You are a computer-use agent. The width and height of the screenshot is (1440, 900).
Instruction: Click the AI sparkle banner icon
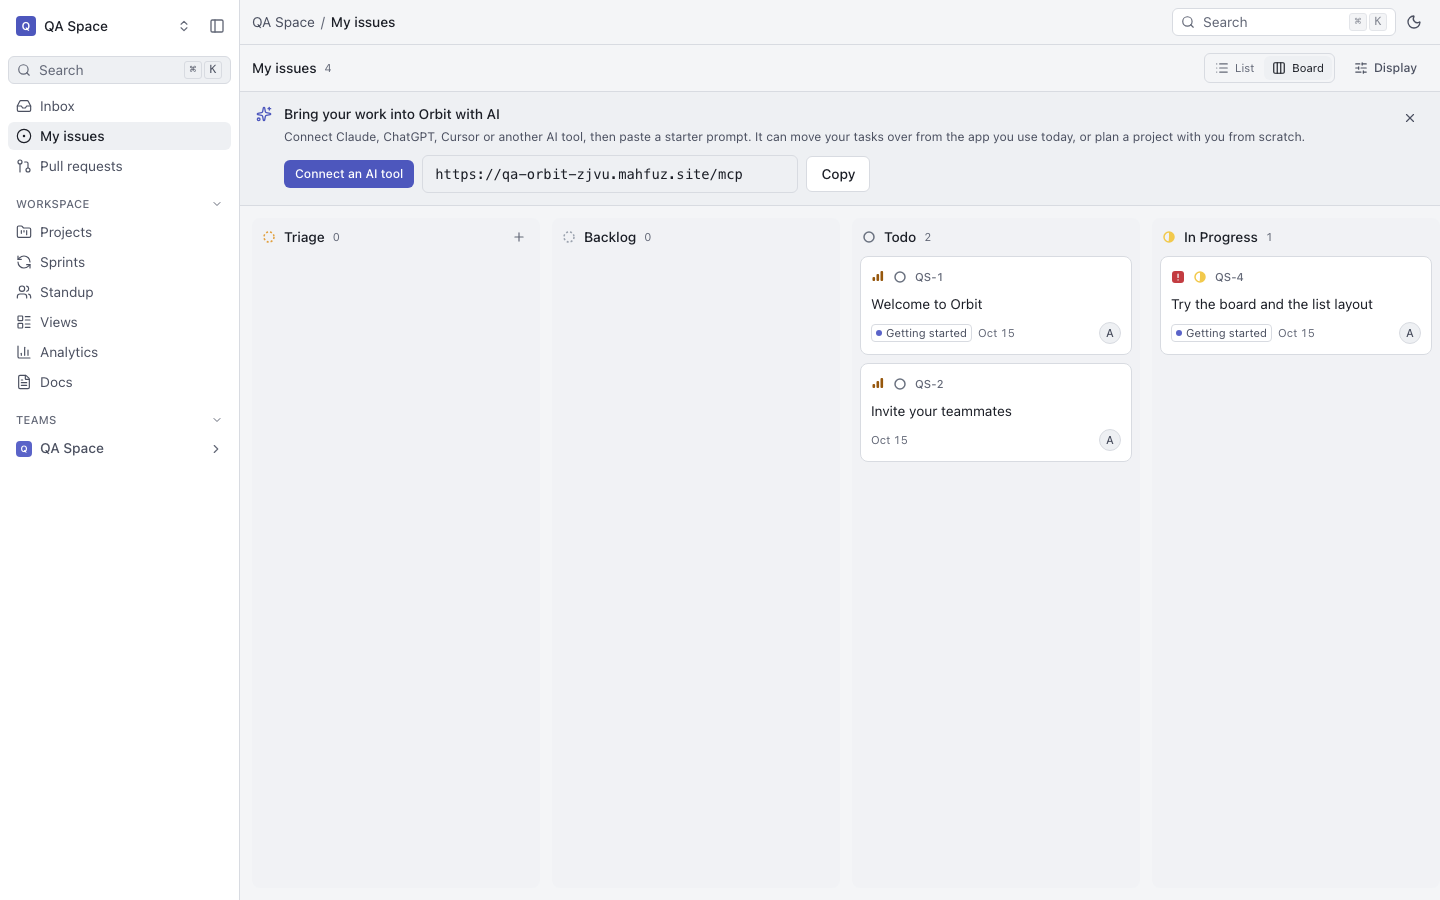[x=264, y=114]
